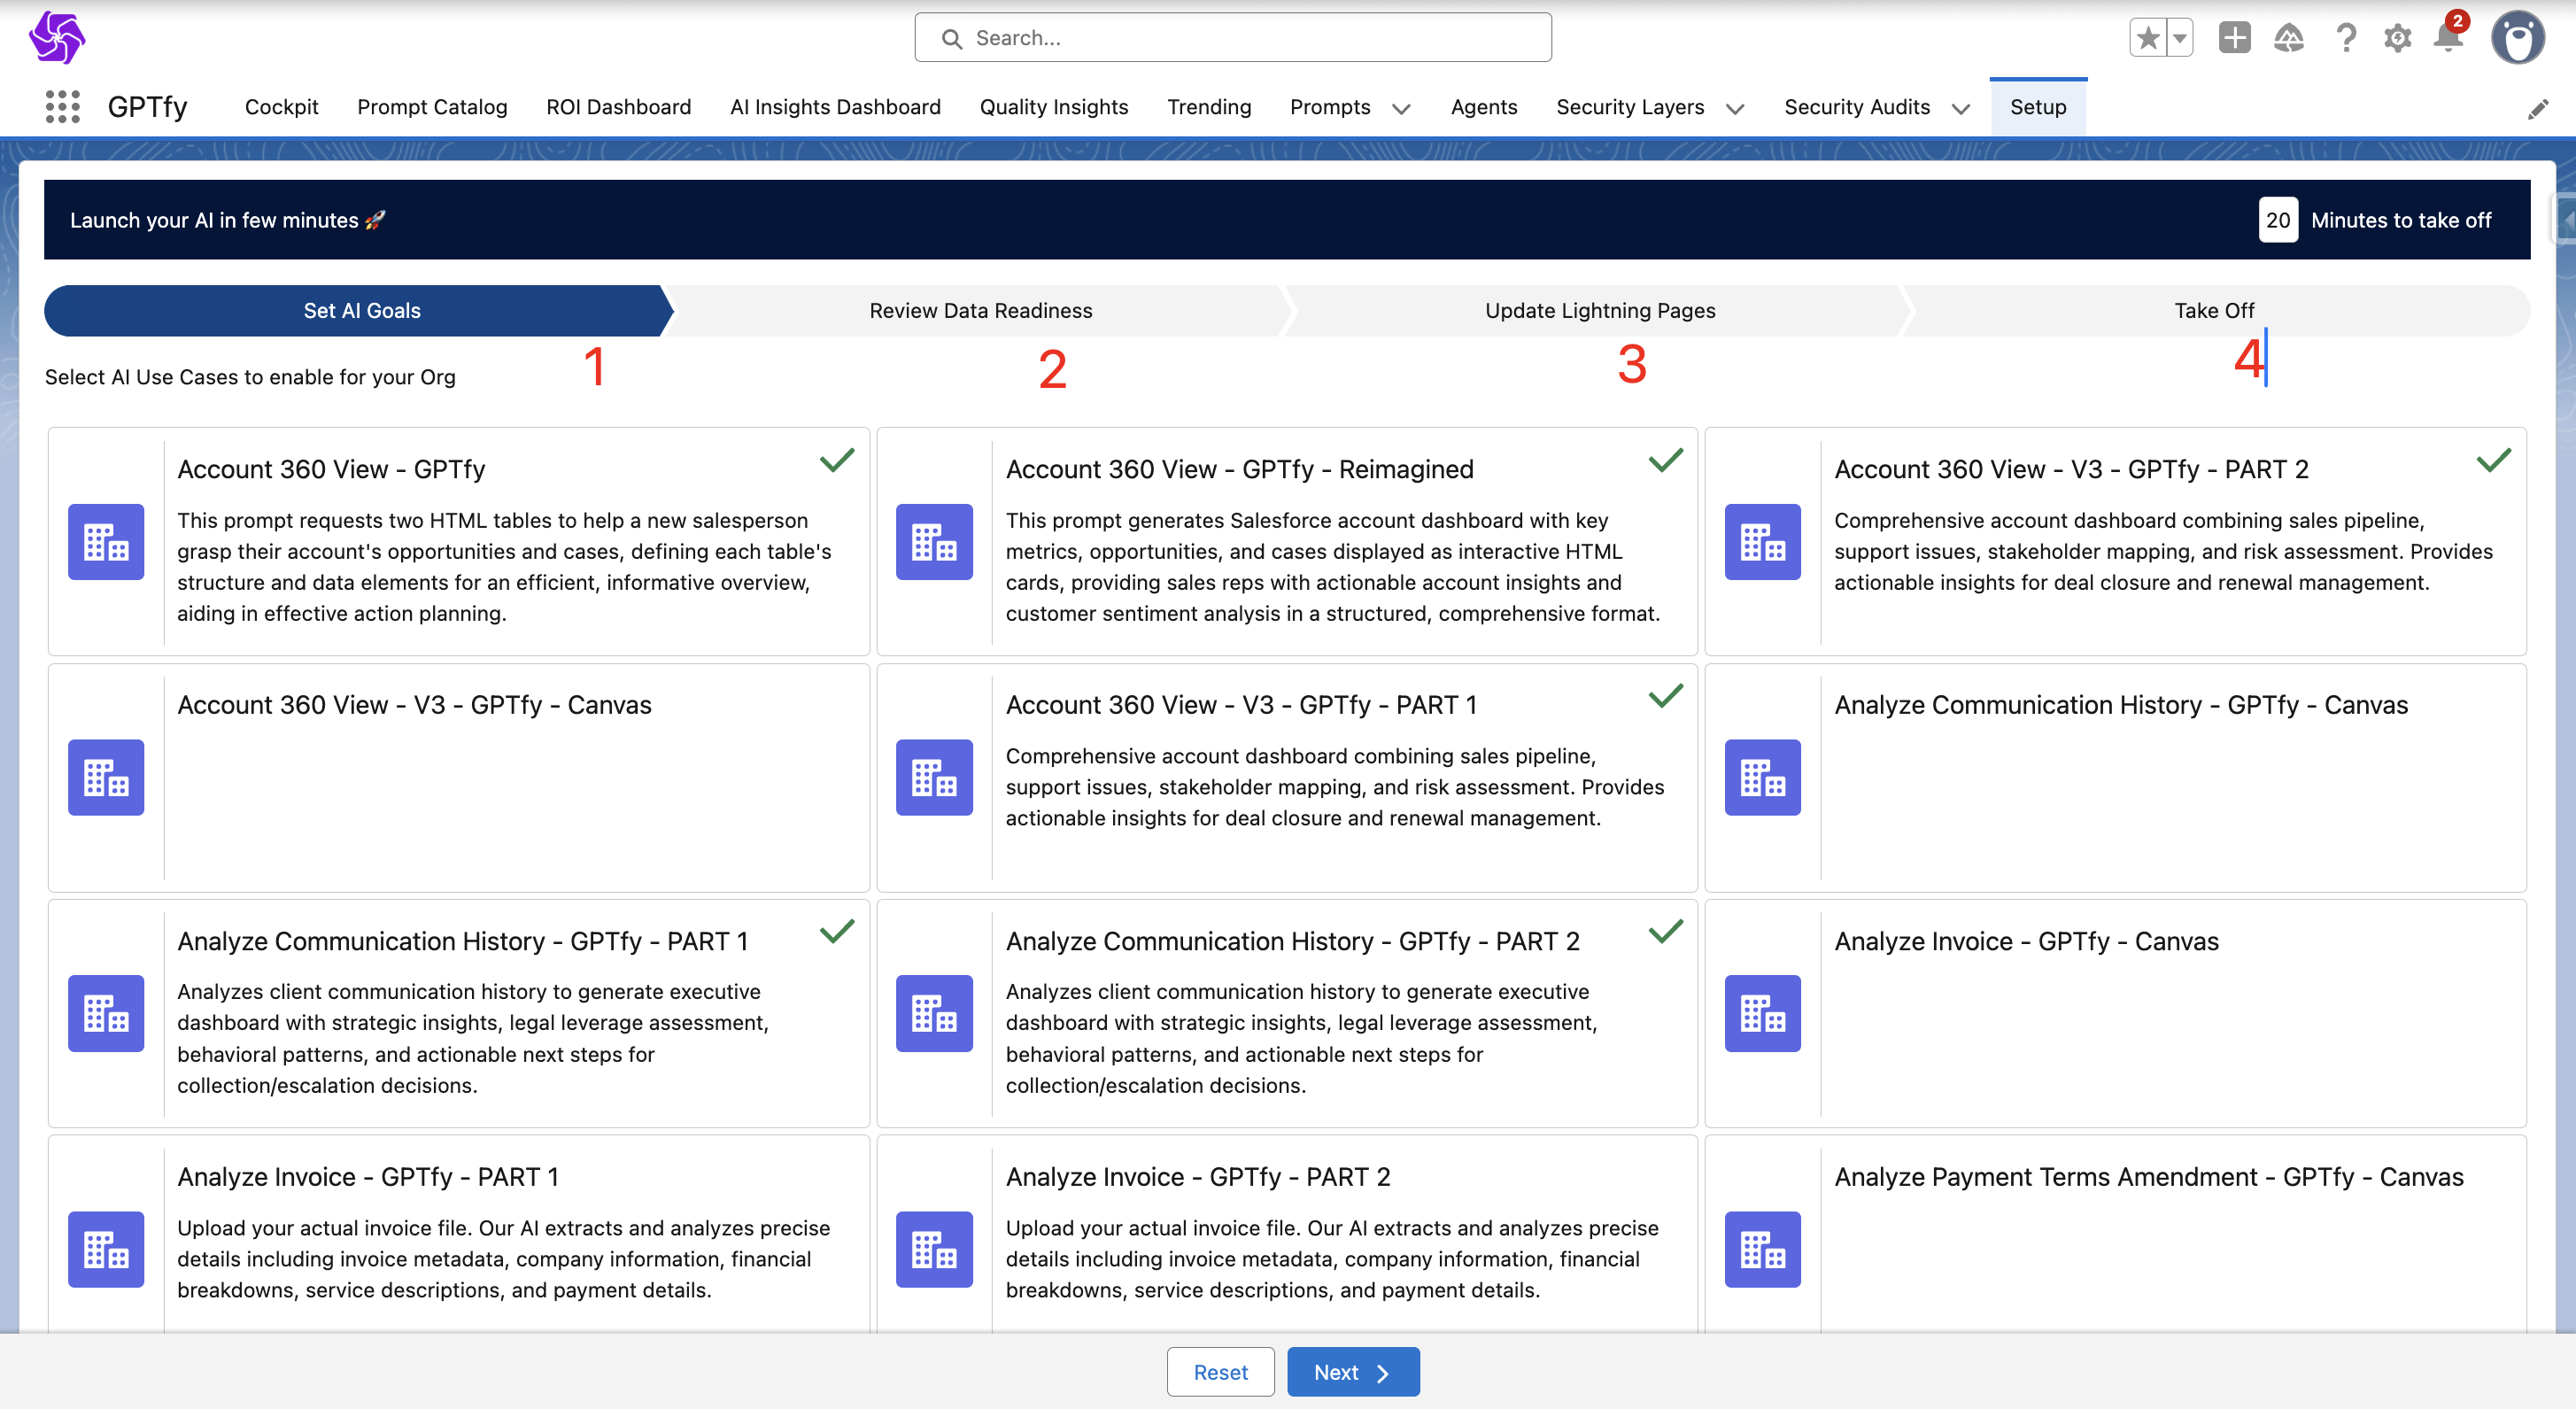Click the Next button
The height and width of the screenshot is (1409, 2576).
1352,1371
